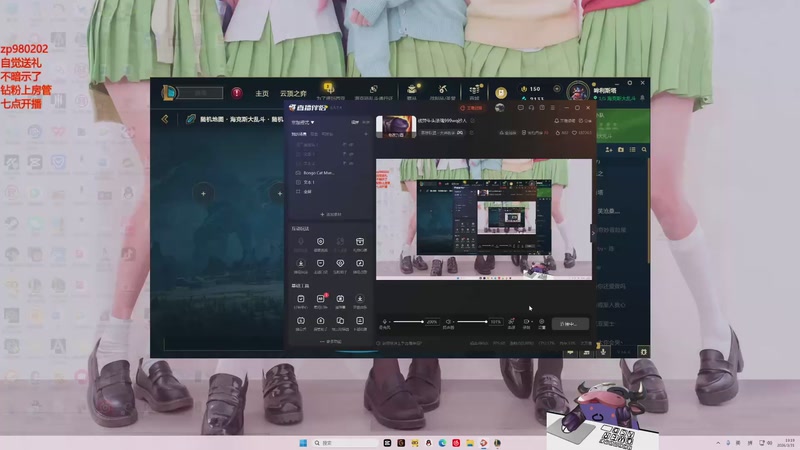Open the headset support icon

coord(531,108)
